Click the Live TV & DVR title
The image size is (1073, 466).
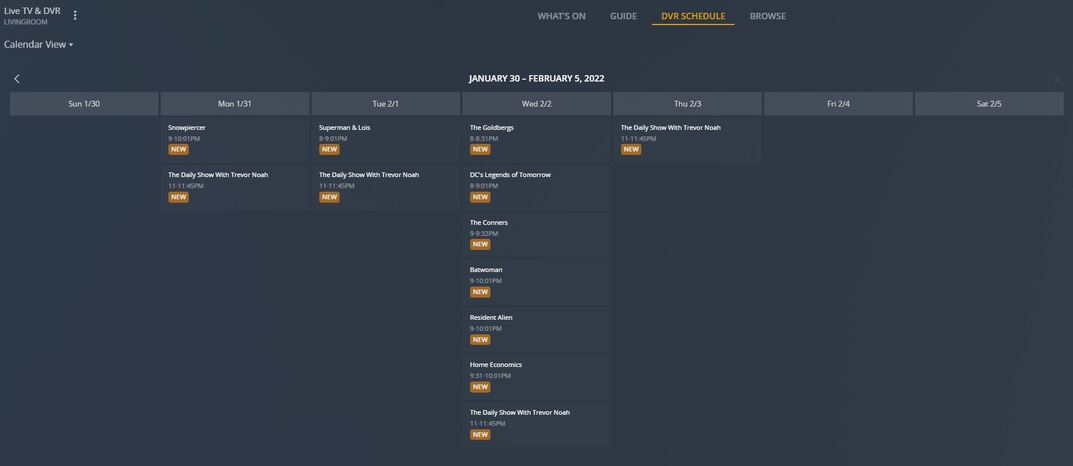coord(32,10)
